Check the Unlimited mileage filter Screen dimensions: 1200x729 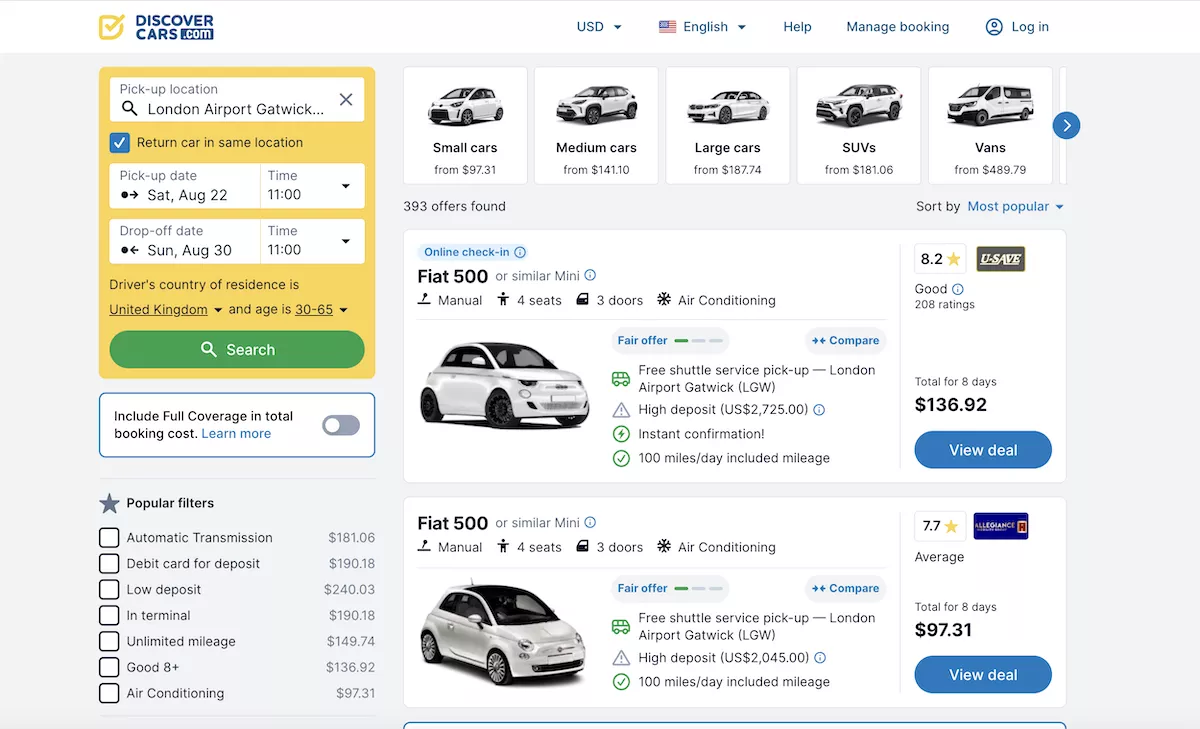(109, 641)
